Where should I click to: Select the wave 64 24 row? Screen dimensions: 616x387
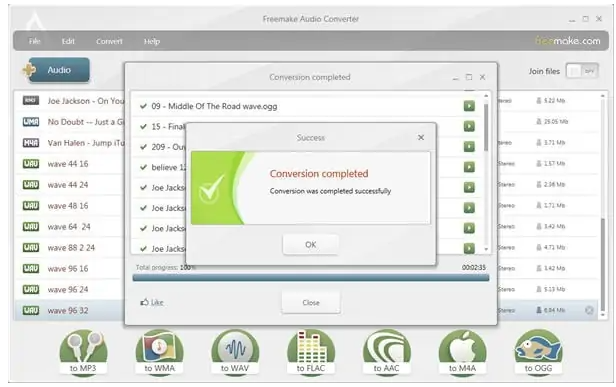(69, 227)
